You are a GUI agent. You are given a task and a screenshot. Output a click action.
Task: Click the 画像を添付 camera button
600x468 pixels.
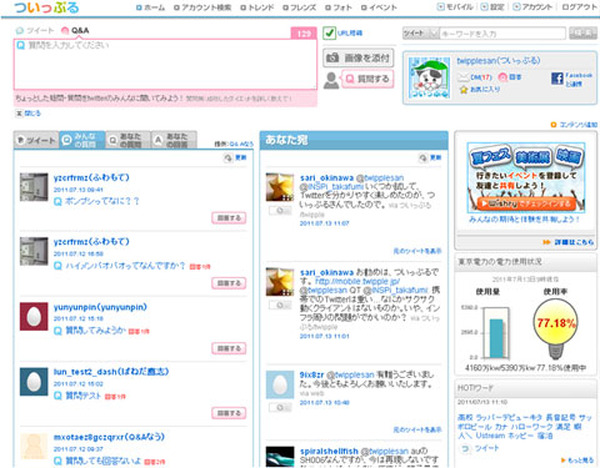point(359,58)
